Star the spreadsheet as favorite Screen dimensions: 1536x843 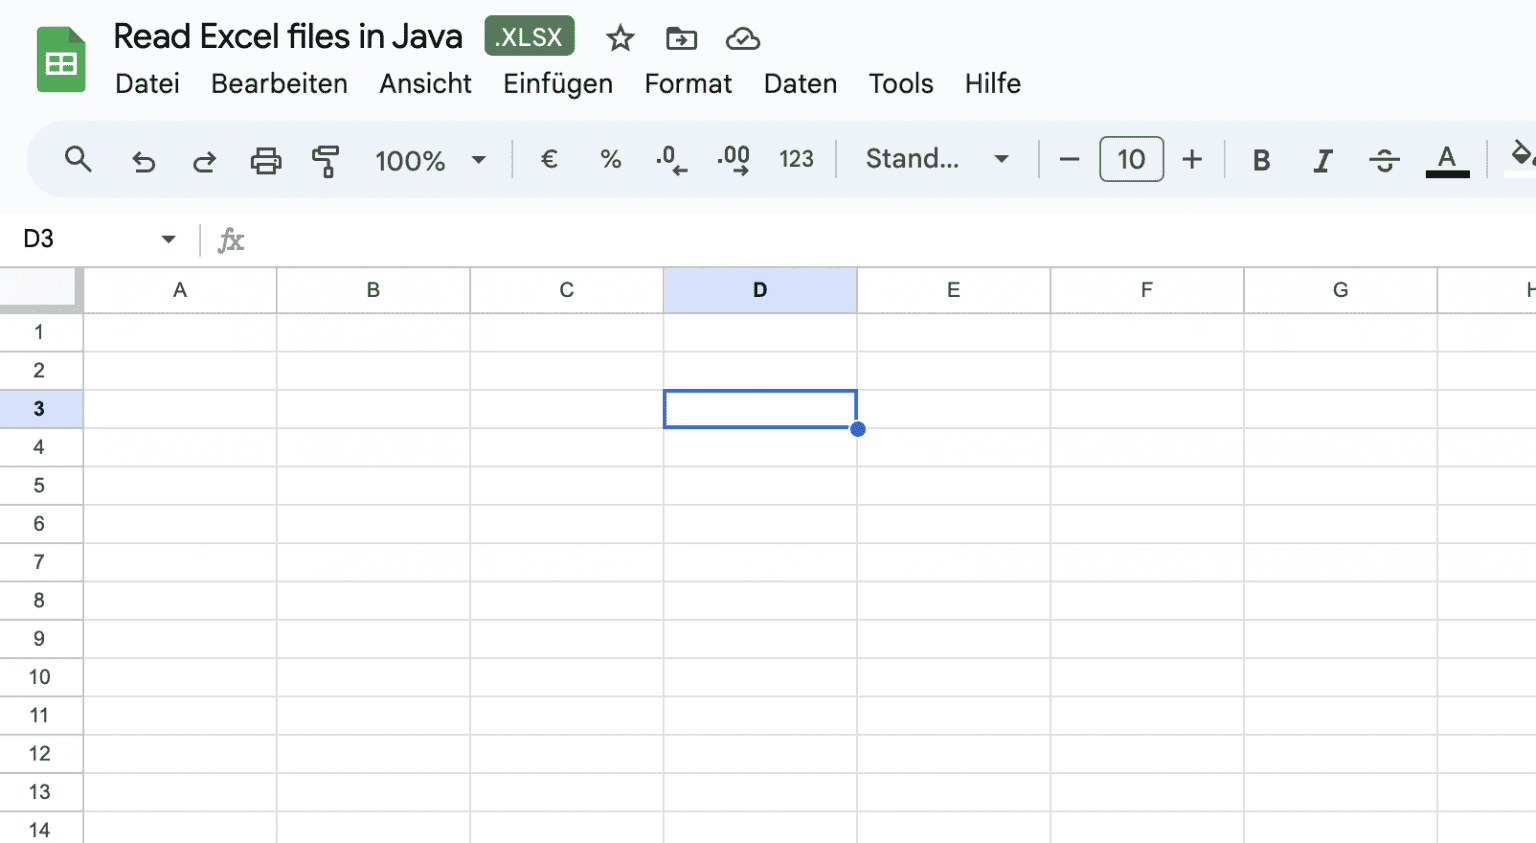[620, 38]
